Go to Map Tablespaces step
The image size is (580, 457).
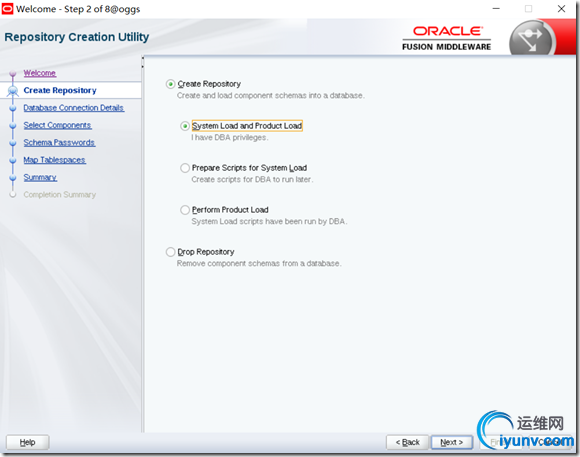(x=54, y=160)
